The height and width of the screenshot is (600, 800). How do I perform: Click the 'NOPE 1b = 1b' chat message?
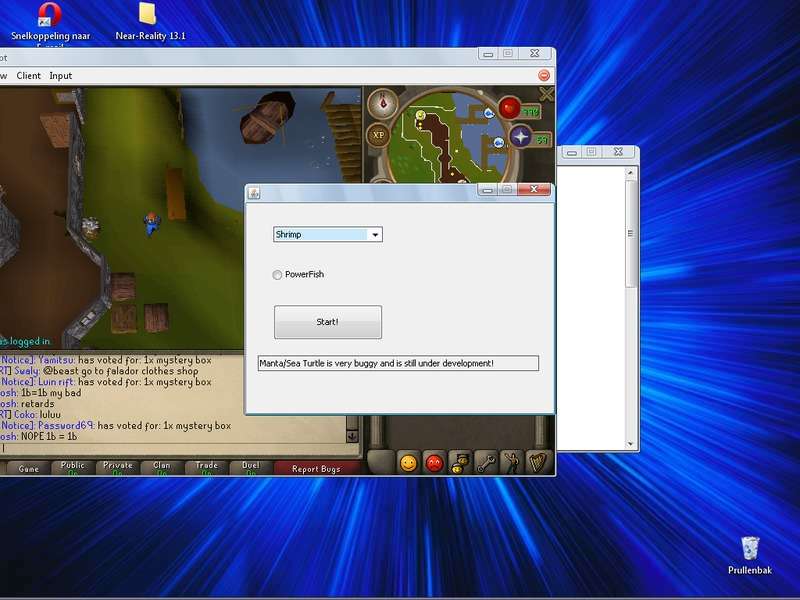coord(49,436)
